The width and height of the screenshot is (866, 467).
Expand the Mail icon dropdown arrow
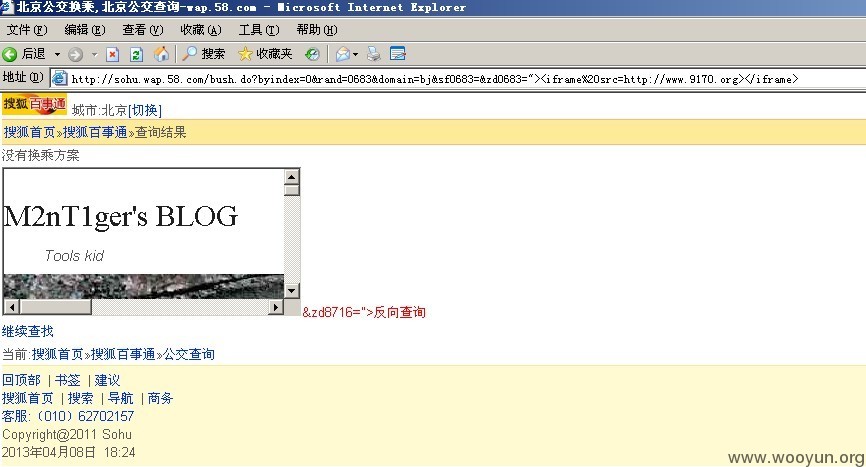(355, 54)
